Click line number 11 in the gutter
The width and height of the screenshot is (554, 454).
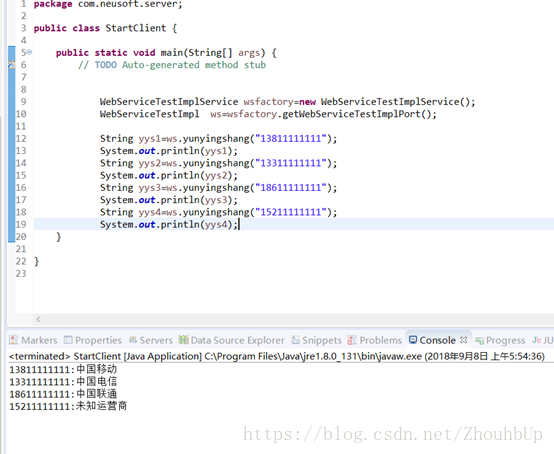coord(21,126)
